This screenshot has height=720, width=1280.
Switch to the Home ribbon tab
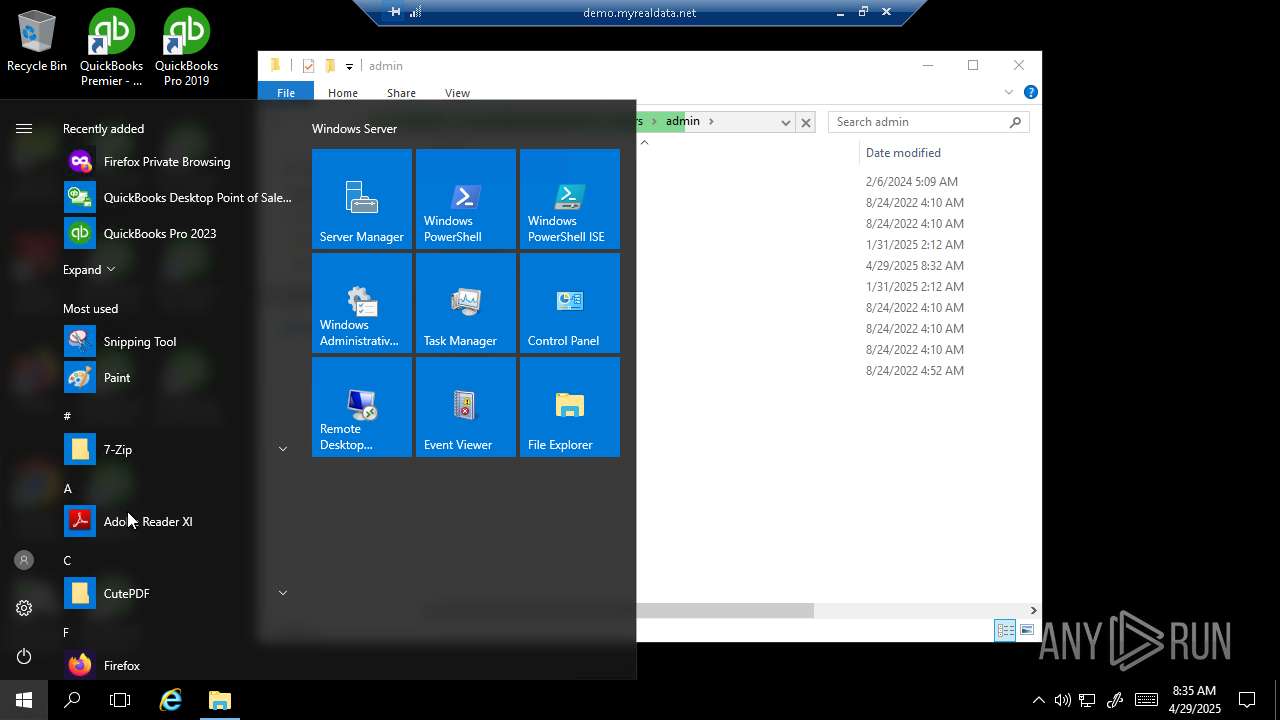point(343,93)
